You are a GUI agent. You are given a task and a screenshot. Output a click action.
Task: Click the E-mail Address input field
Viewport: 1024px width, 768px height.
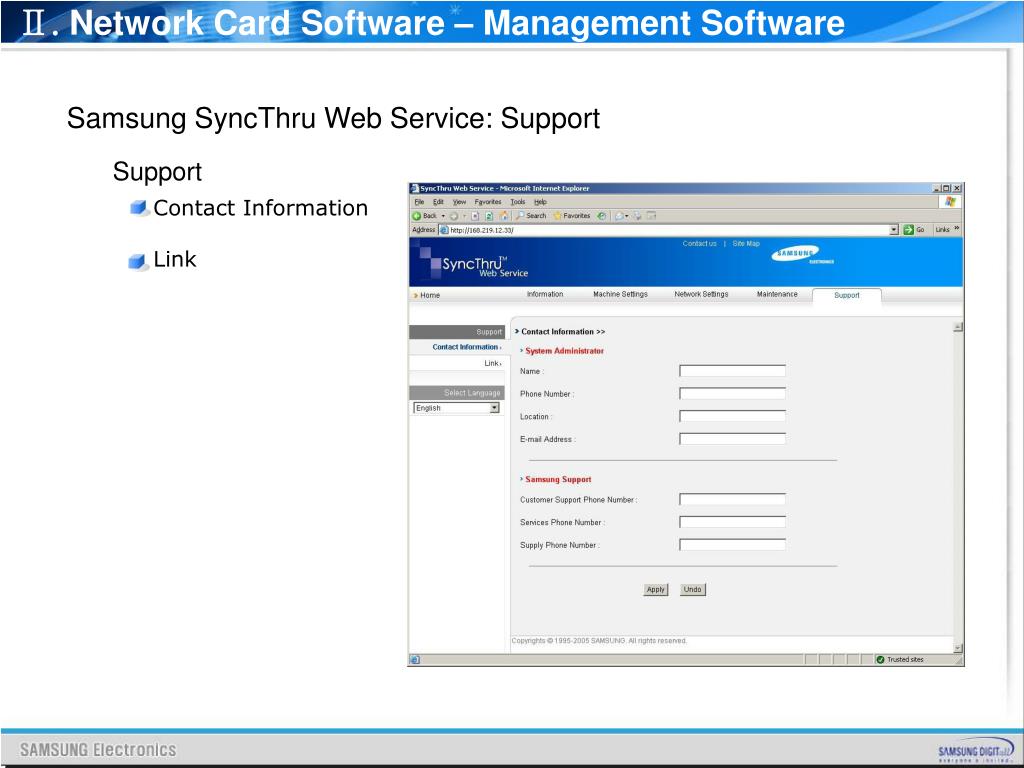click(732, 439)
